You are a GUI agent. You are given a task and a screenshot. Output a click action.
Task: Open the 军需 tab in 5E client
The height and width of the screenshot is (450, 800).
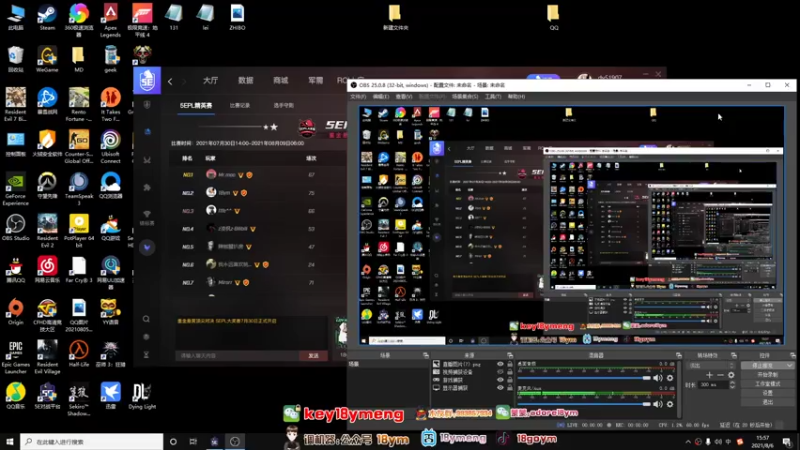coord(315,81)
